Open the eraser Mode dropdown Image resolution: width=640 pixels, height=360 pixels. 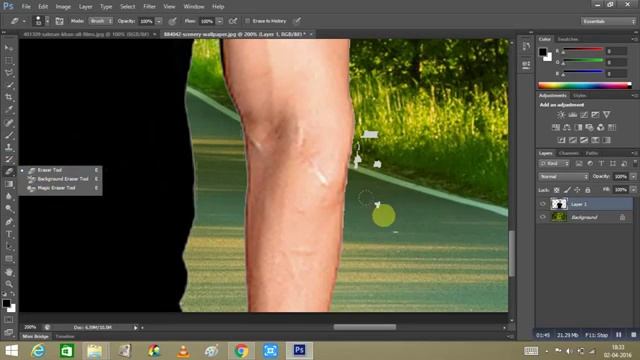(x=100, y=21)
